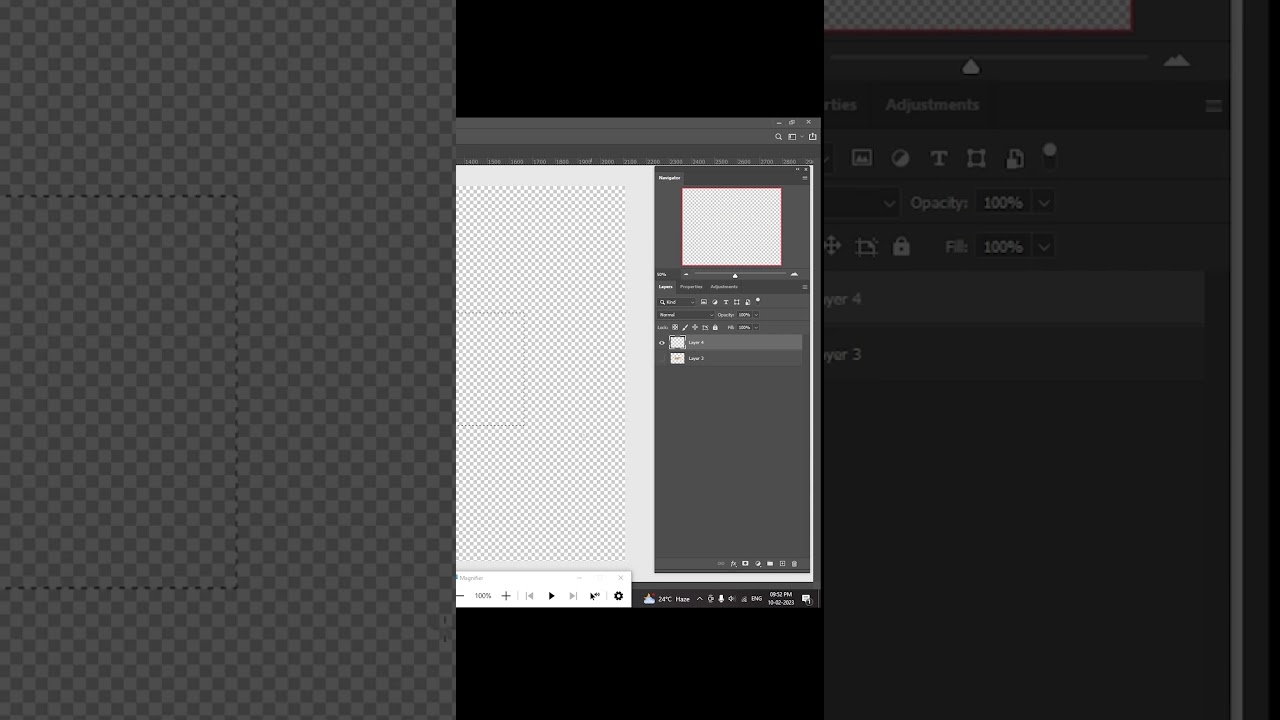Select the Layer 3 name text
The height and width of the screenshot is (720, 1280).
tap(696, 358)
